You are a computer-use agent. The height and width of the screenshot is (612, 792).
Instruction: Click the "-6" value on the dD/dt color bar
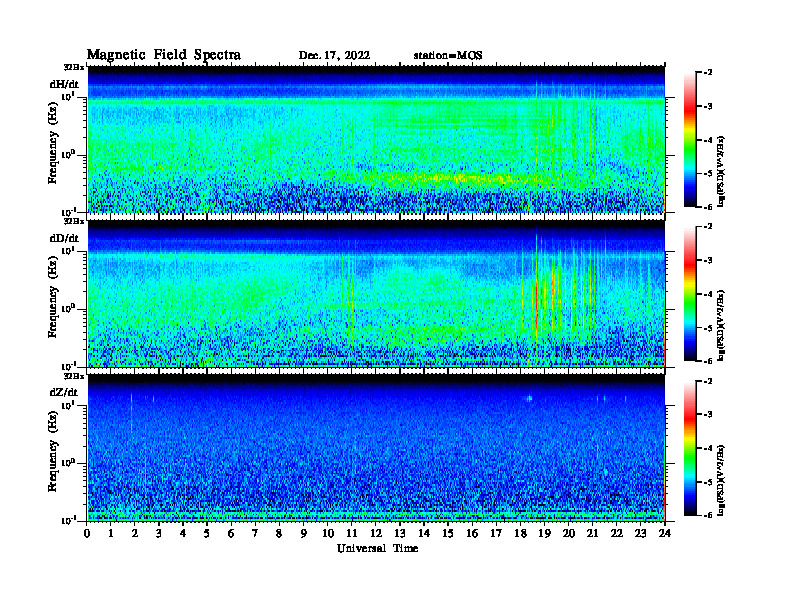(707, 361)
